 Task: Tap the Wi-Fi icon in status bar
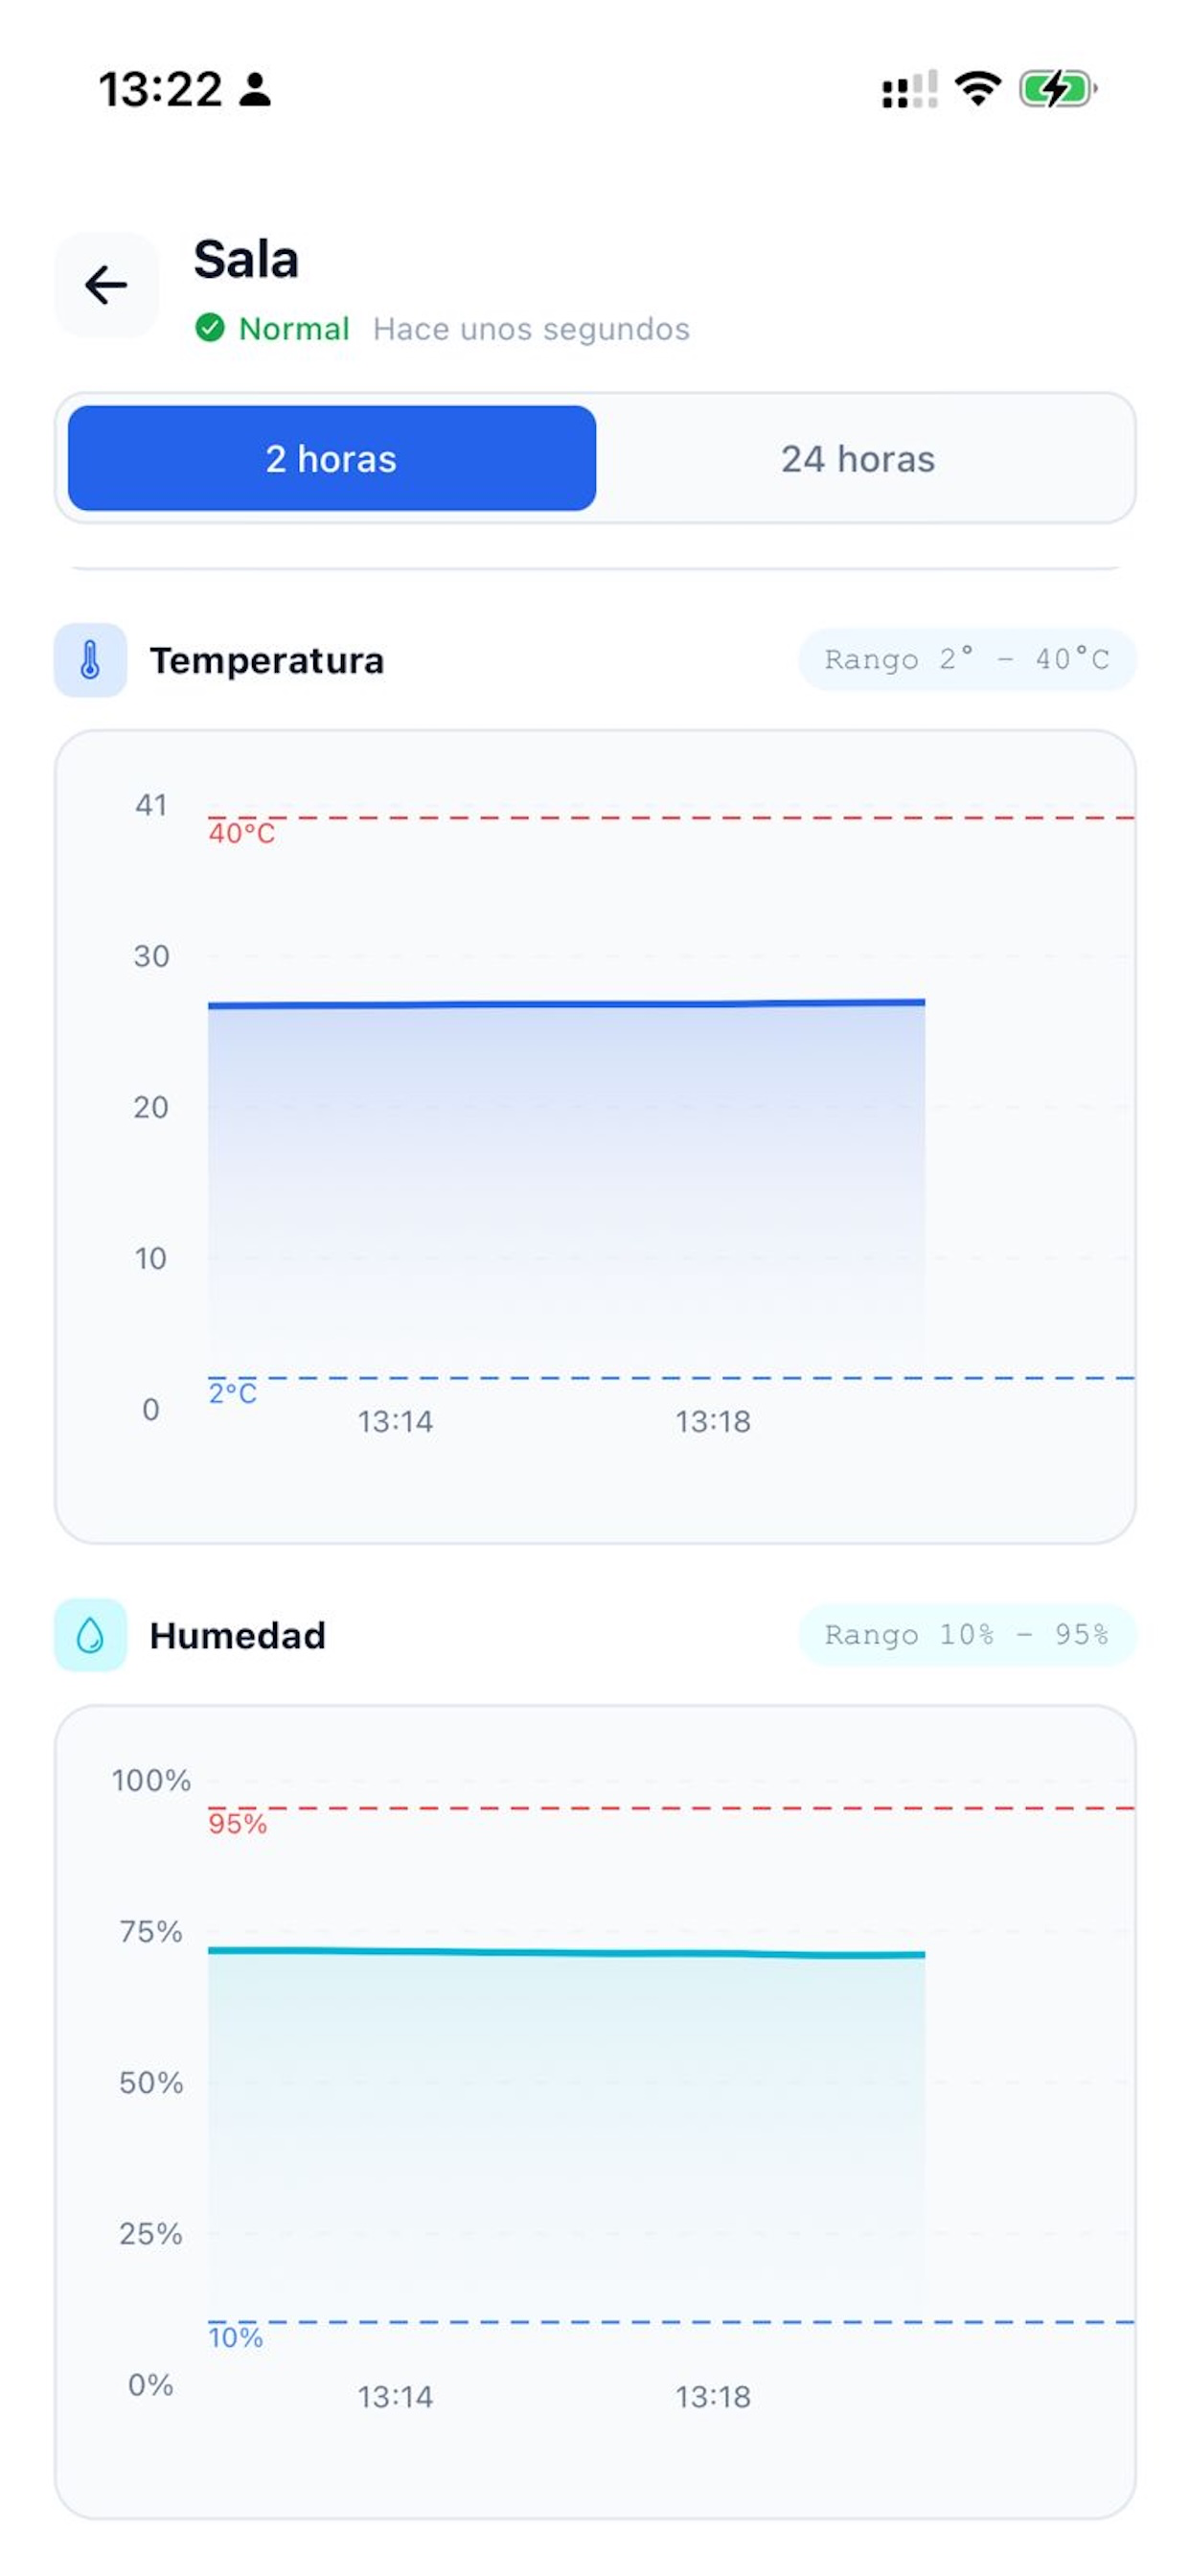(x=978, y=89)
